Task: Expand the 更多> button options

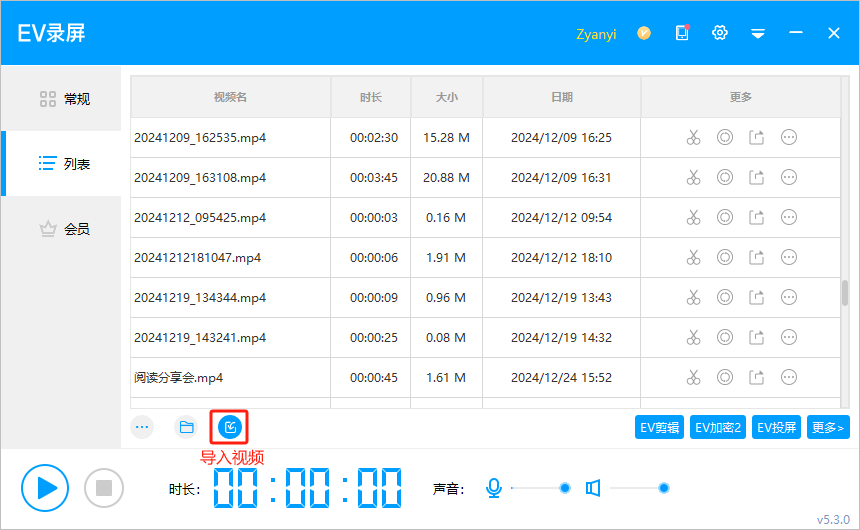Action: pos(828,428)
